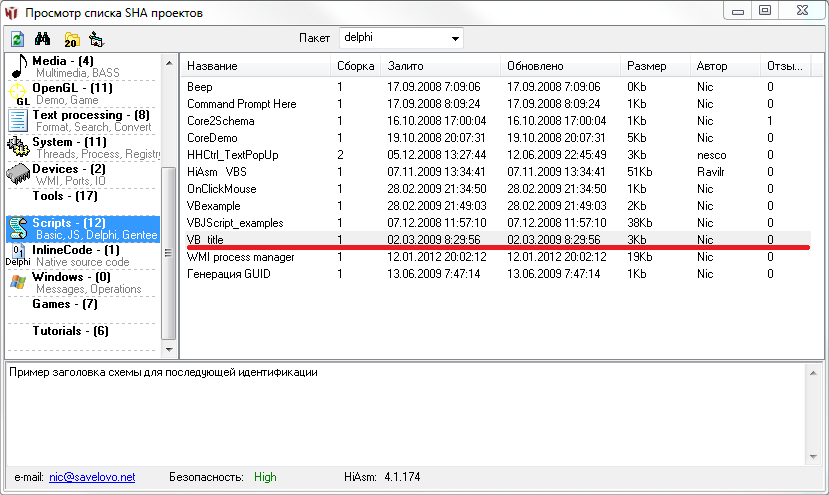Open the Пакет delphi dropdown
This screenshot has width=829, height=495.
point(456,38)
